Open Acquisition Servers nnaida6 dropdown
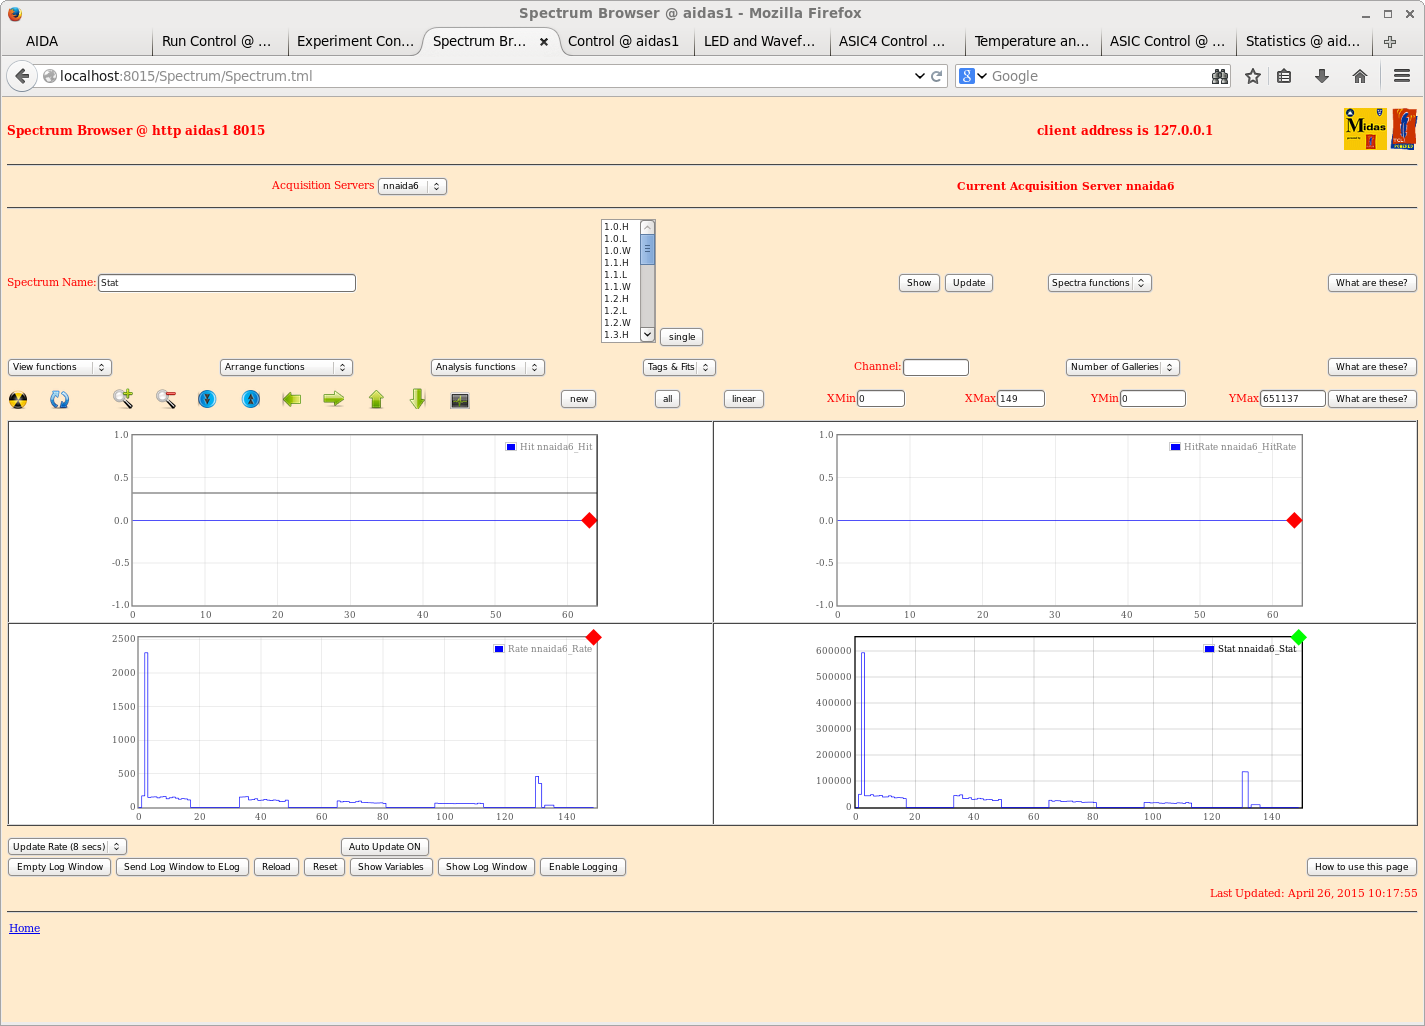Image resolution: width=1425 pixels, height=1026 pixels. pos(412,186)
